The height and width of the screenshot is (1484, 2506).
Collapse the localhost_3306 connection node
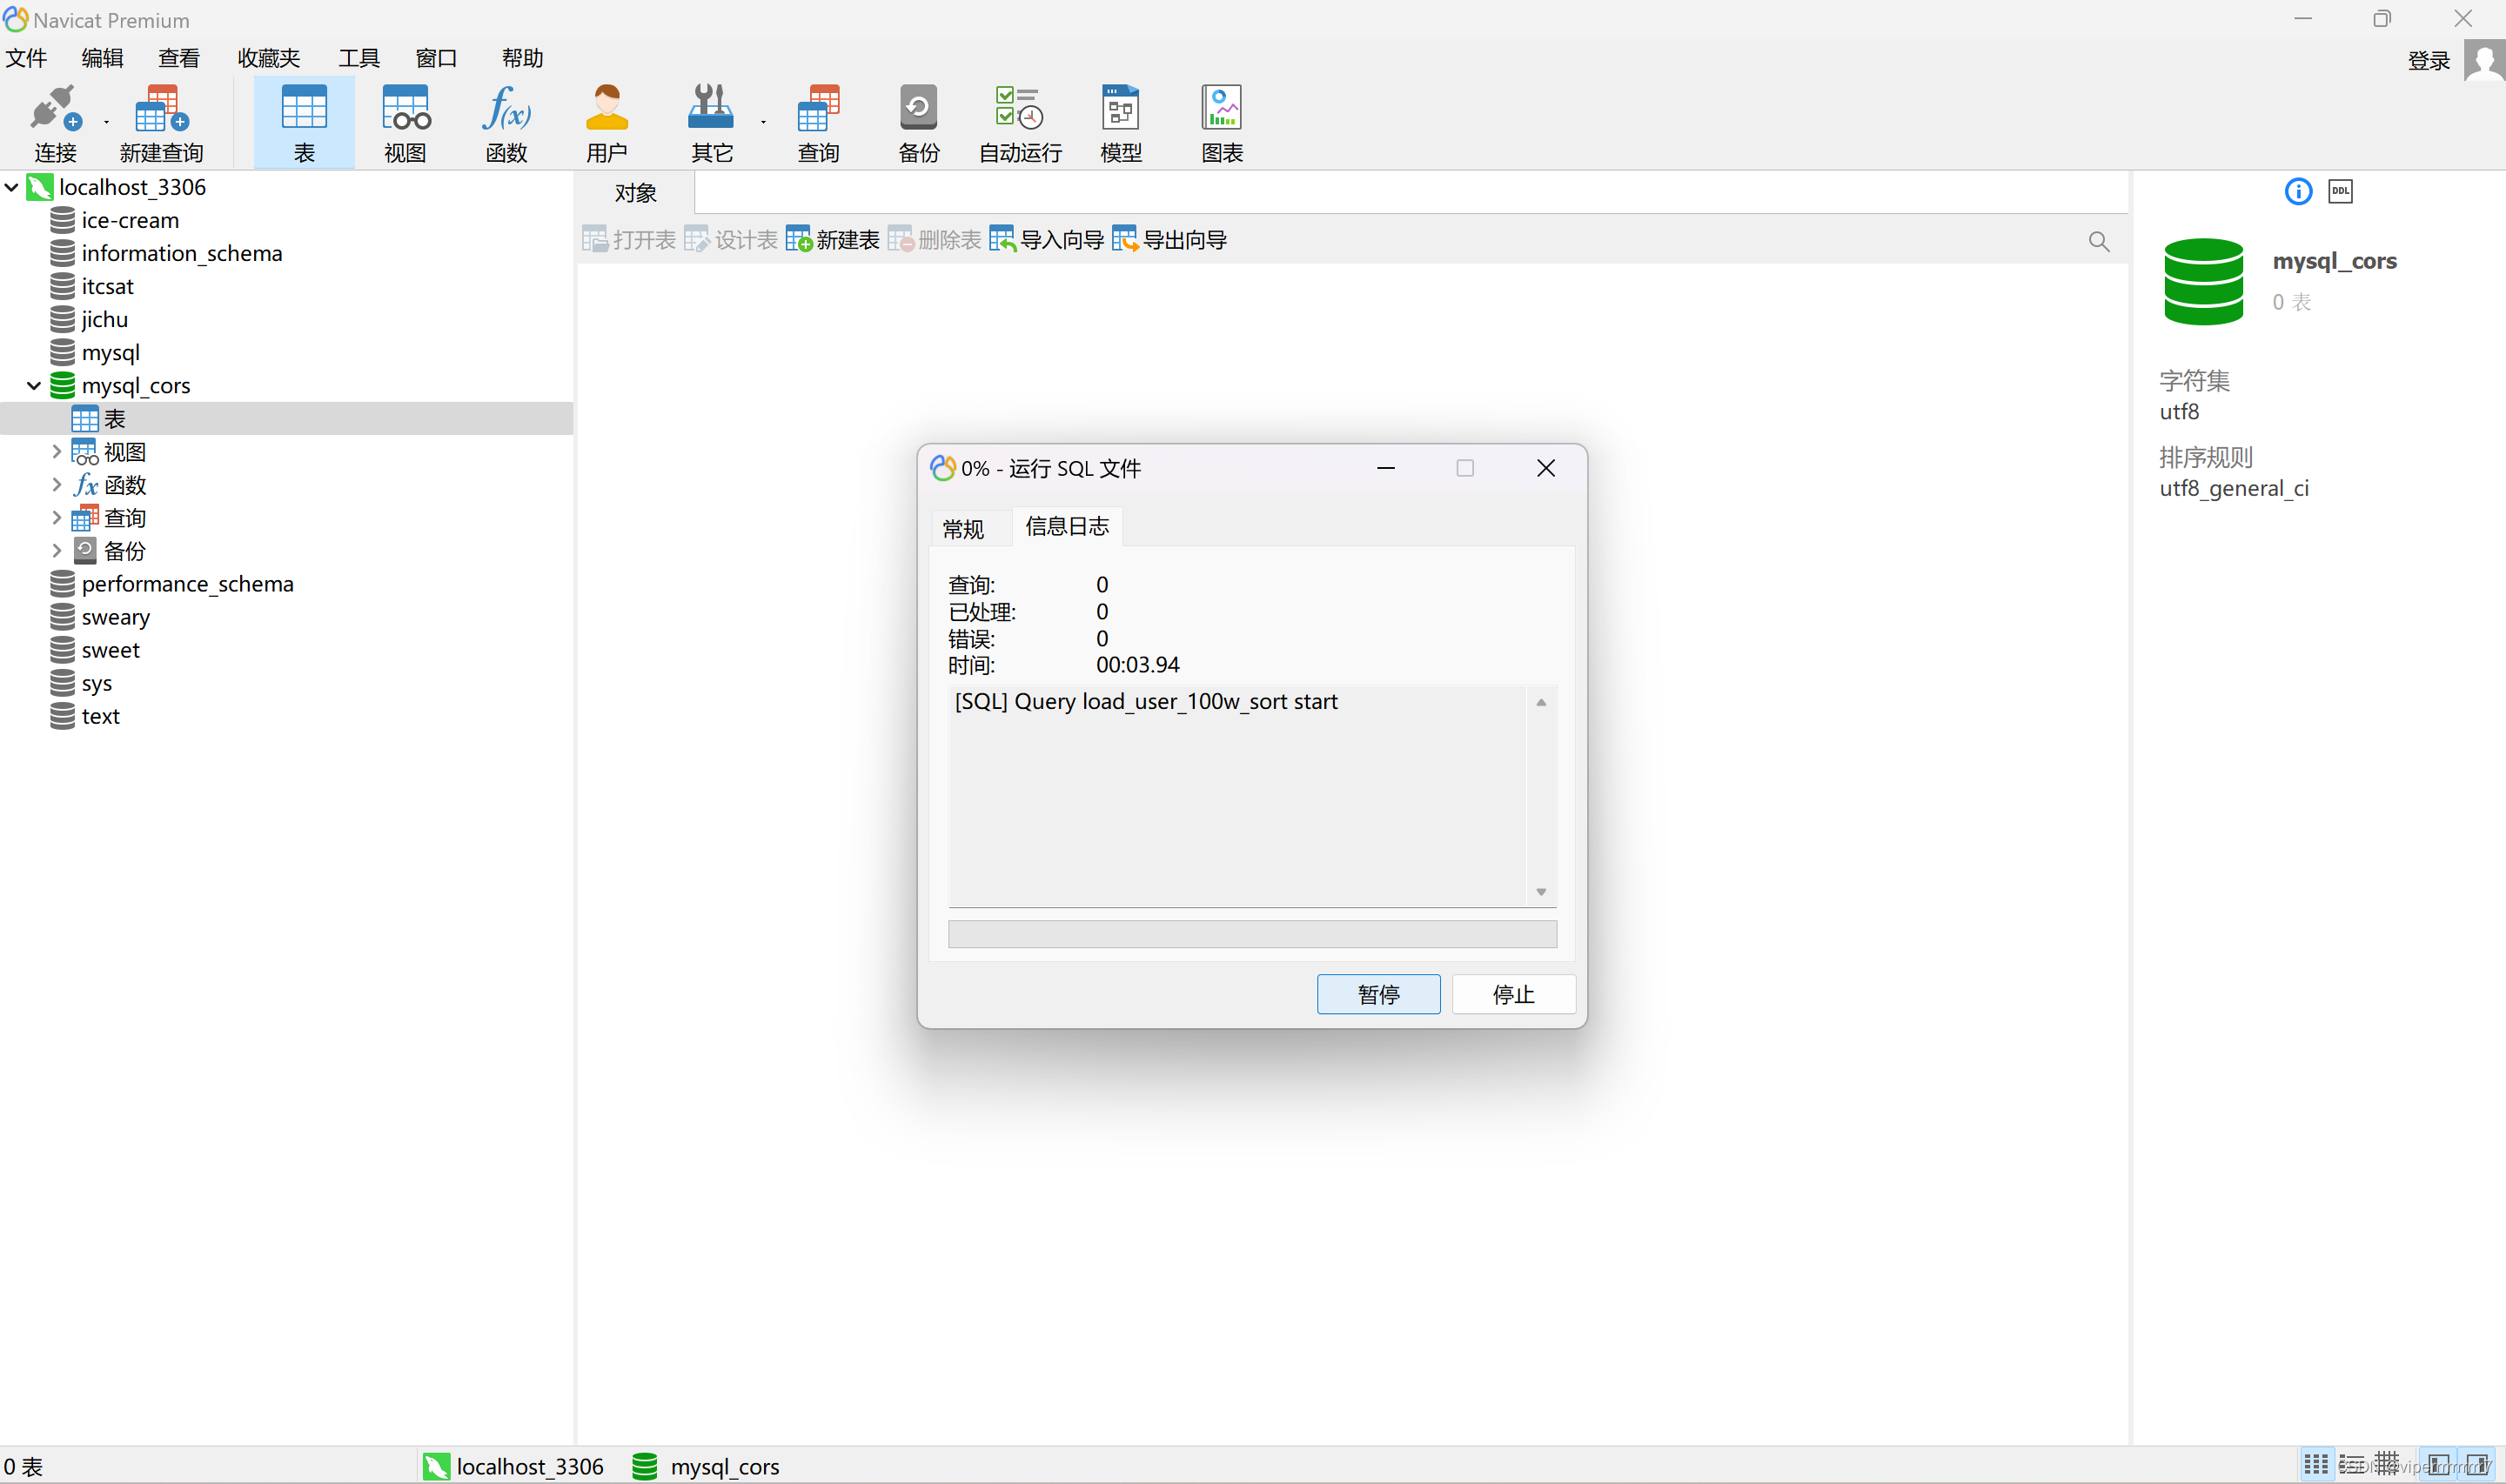(12, 187)
